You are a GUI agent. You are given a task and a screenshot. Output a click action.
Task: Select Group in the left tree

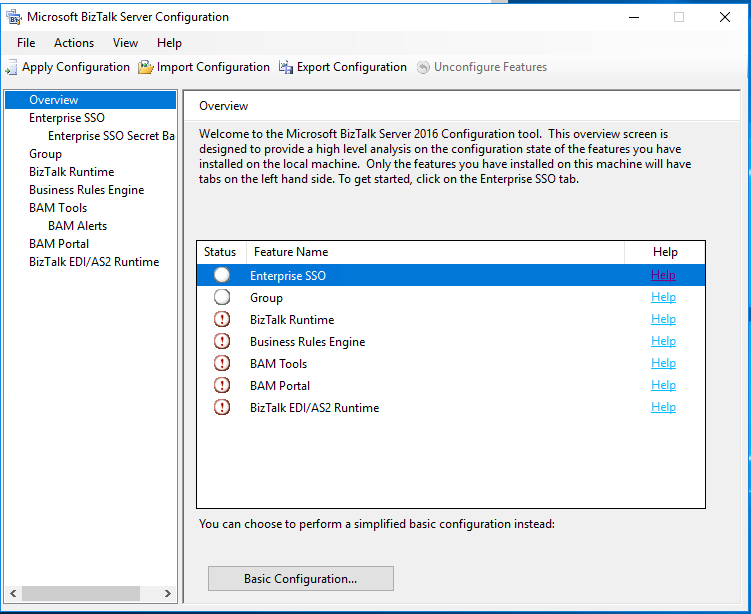tap(46, 154)
